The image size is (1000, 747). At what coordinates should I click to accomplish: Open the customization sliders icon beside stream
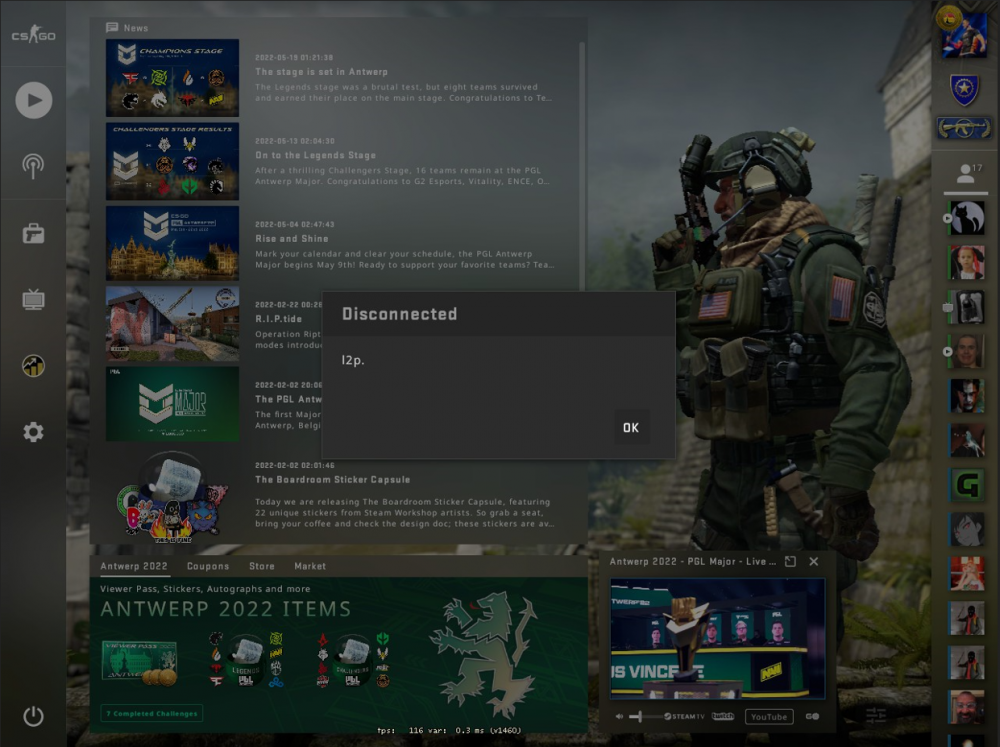click(875, 716)
